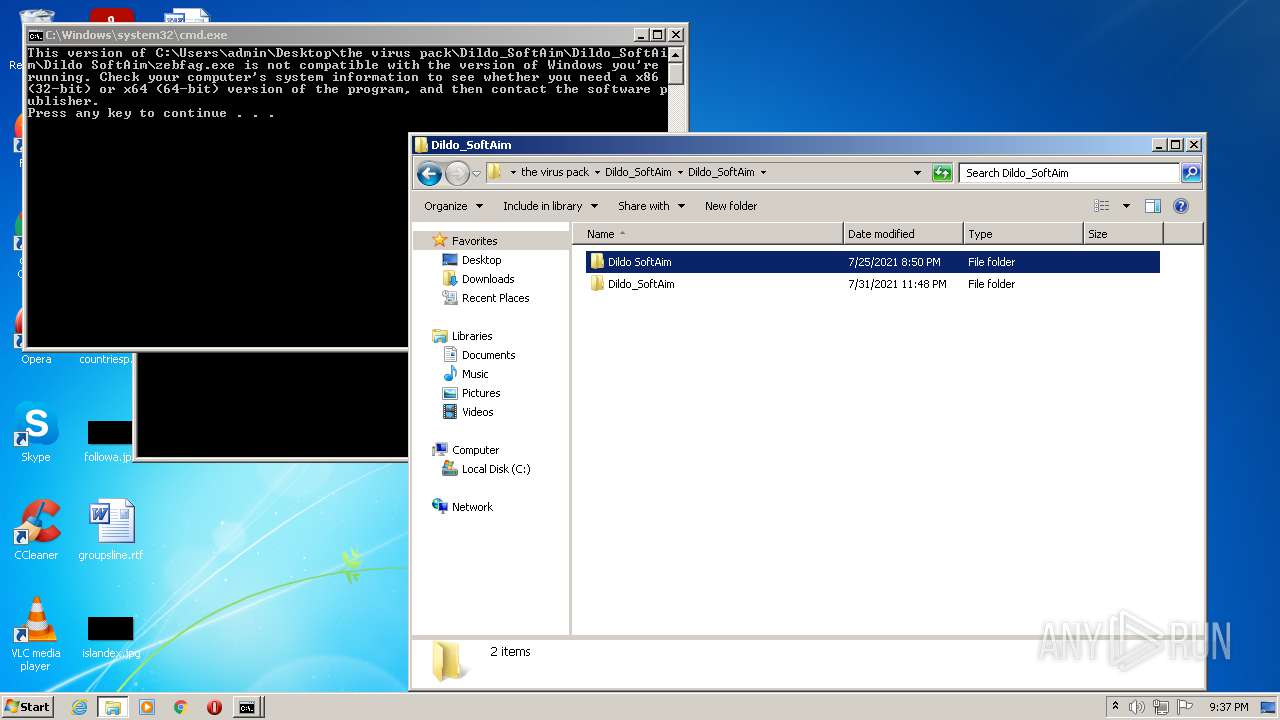The height and width of the screenshot is (720, 1280).
Task: Open Local Disk (C:) in navigation pane
Action: click(x=495, y=469)
